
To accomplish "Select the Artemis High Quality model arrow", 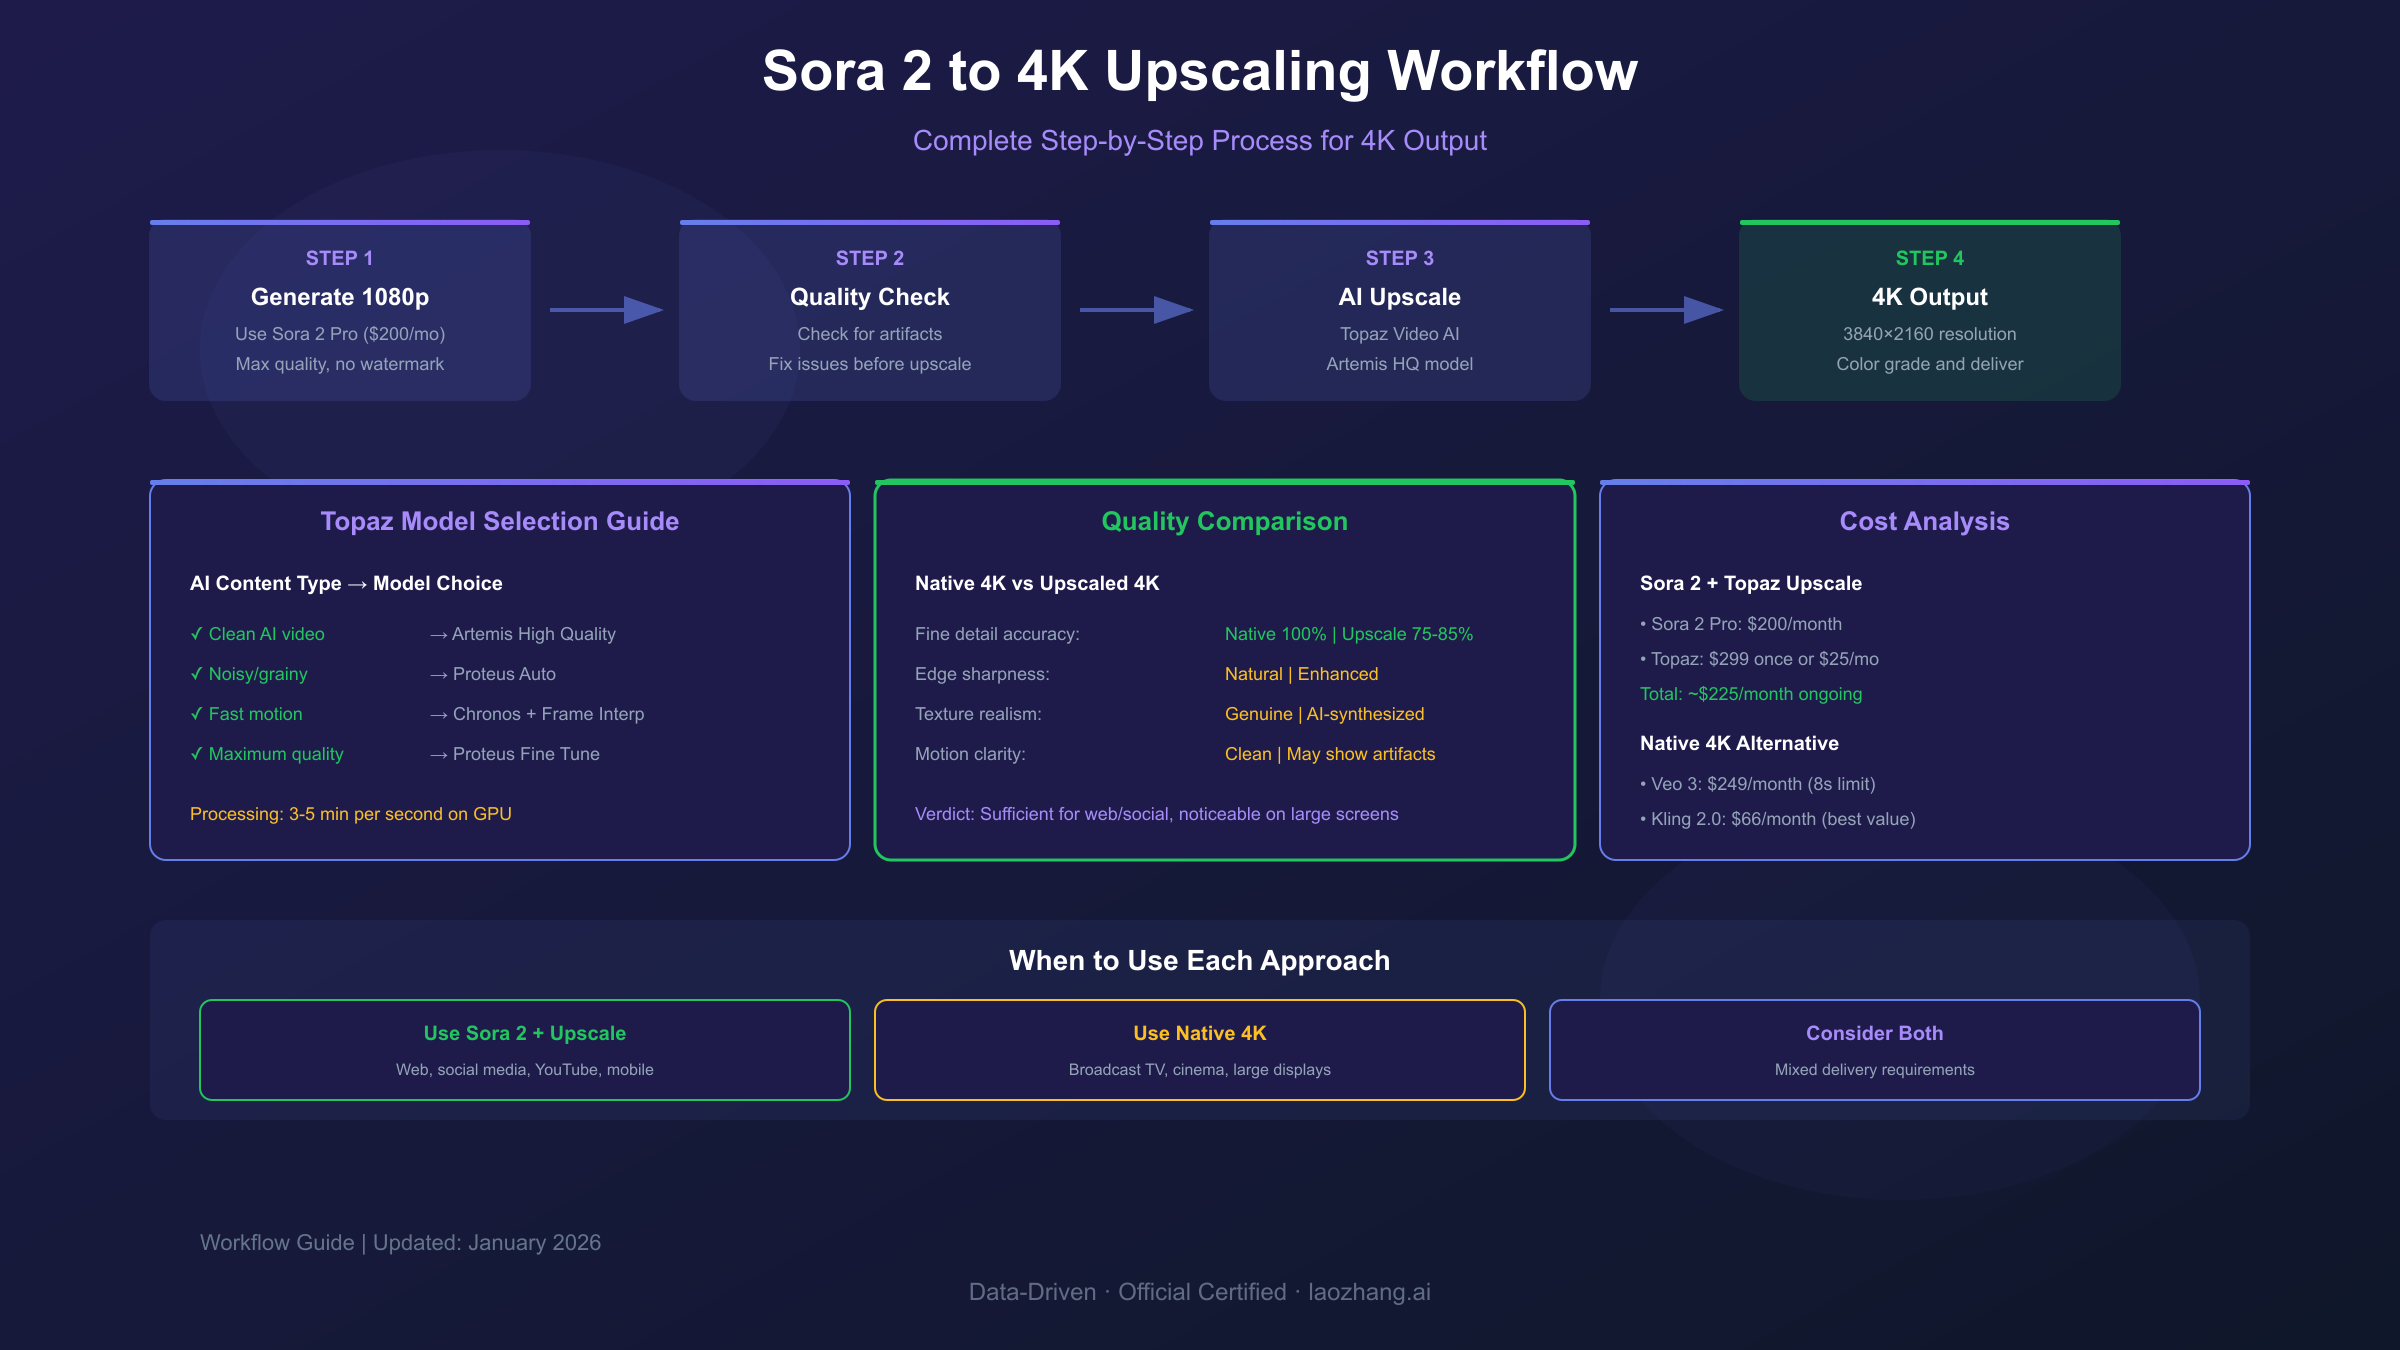I will click(x=438, y=633).
